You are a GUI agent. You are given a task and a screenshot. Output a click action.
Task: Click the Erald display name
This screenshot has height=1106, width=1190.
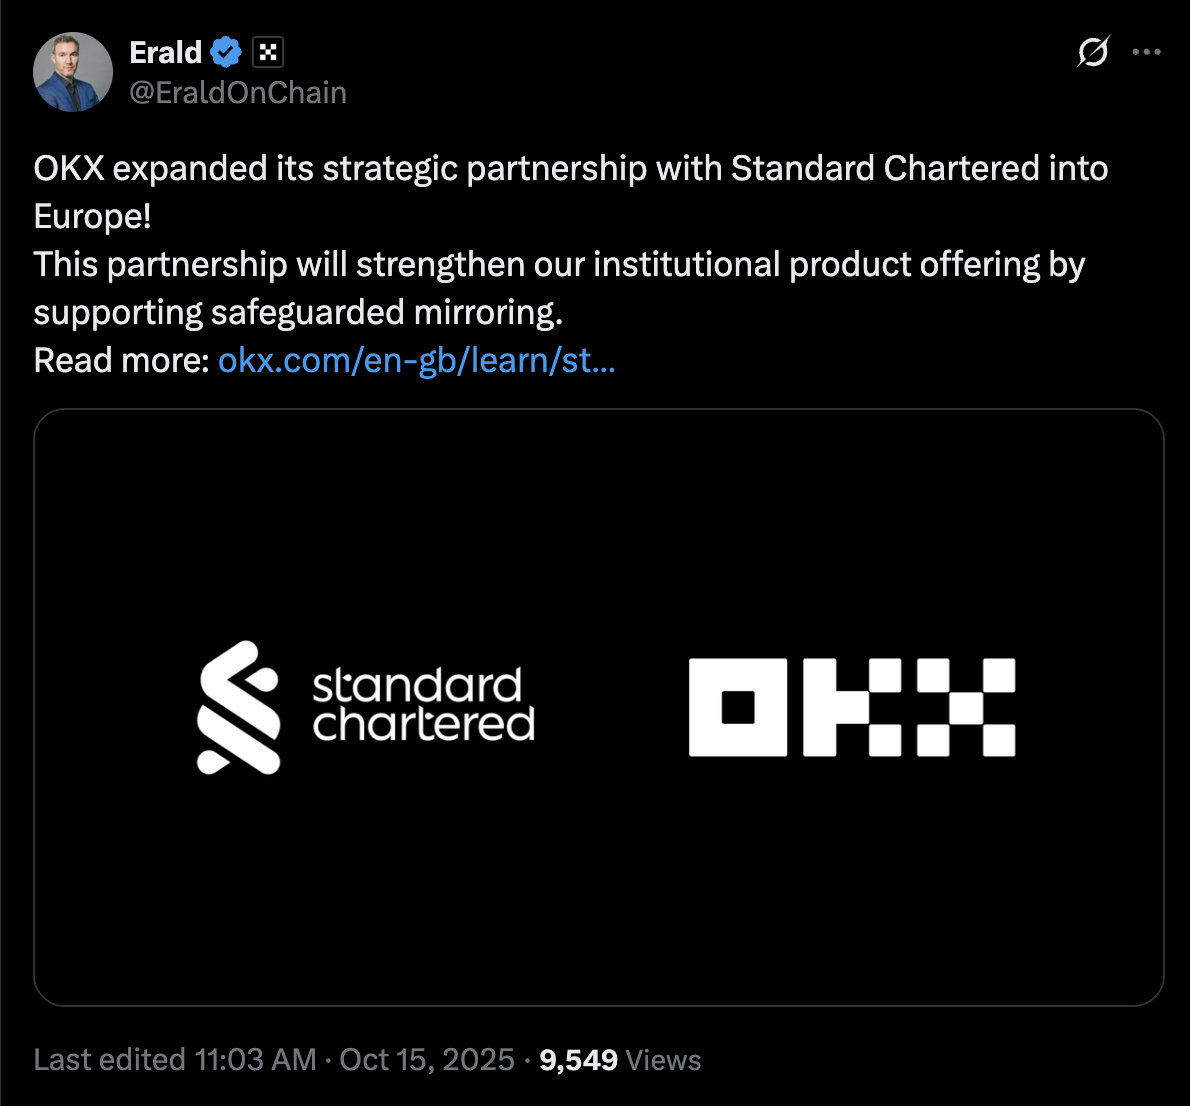[165, 52]
